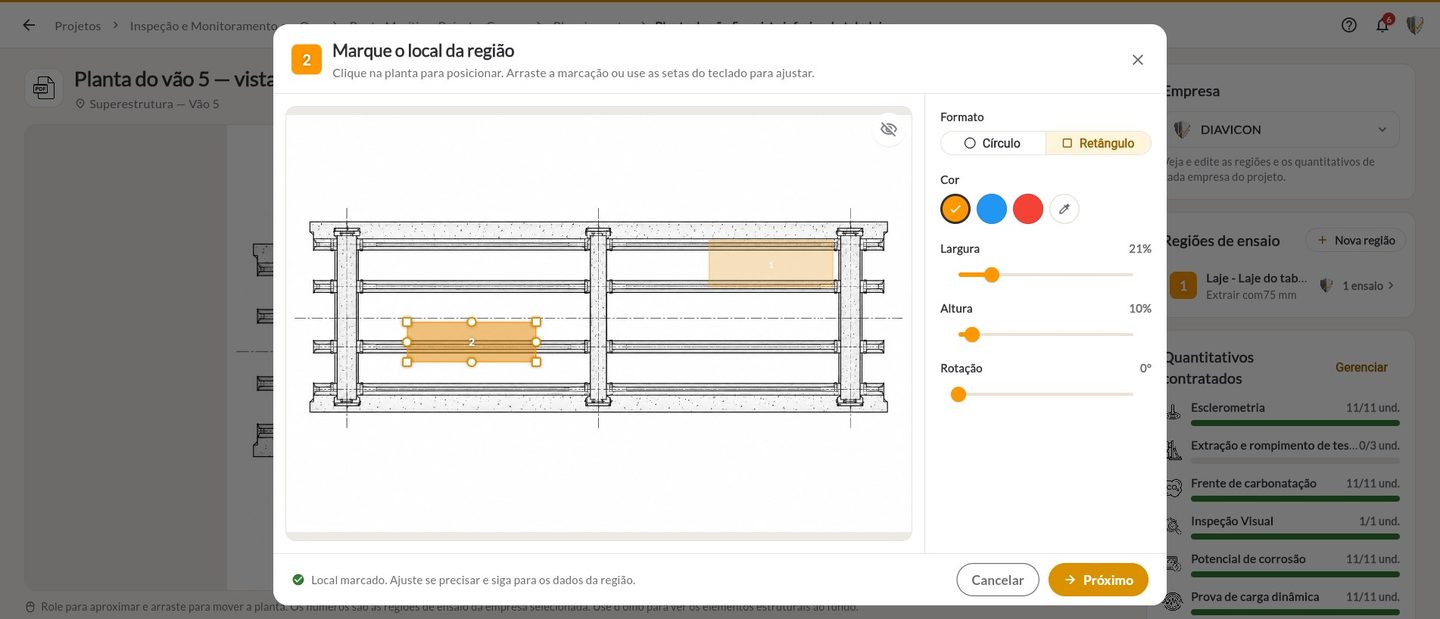
Task: Close the region marking dialog
Action: 1137,60
